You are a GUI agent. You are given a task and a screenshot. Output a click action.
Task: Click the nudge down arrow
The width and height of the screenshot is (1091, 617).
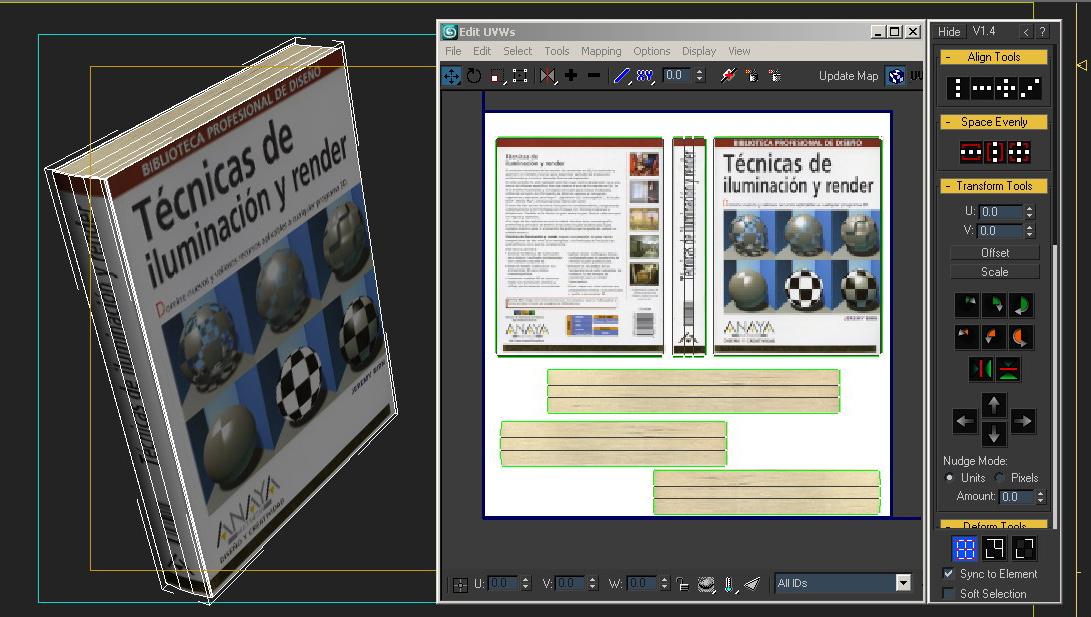click(994, 435)
